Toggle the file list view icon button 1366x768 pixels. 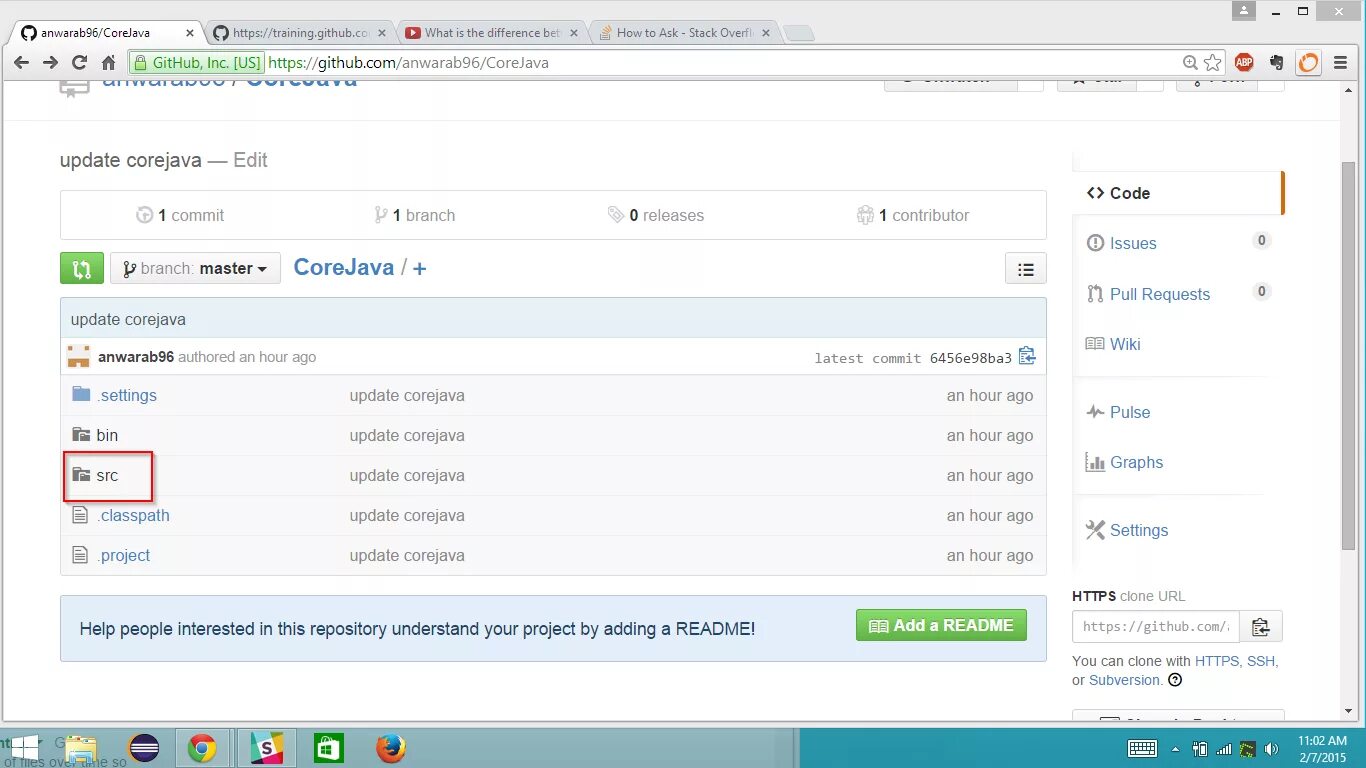click(x=1025, y=269)
